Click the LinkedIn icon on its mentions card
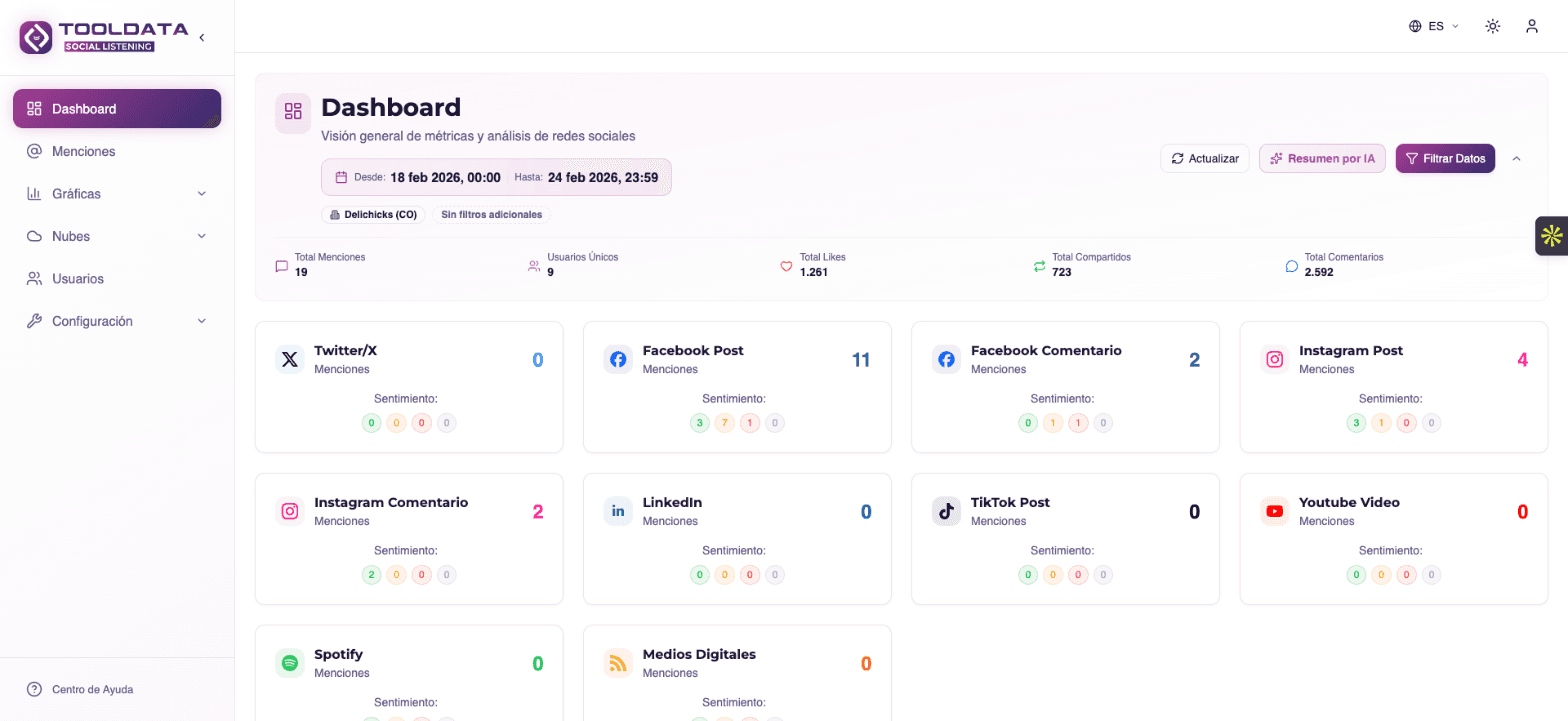This screenshot has width=1568, height=721. (617, 511)
